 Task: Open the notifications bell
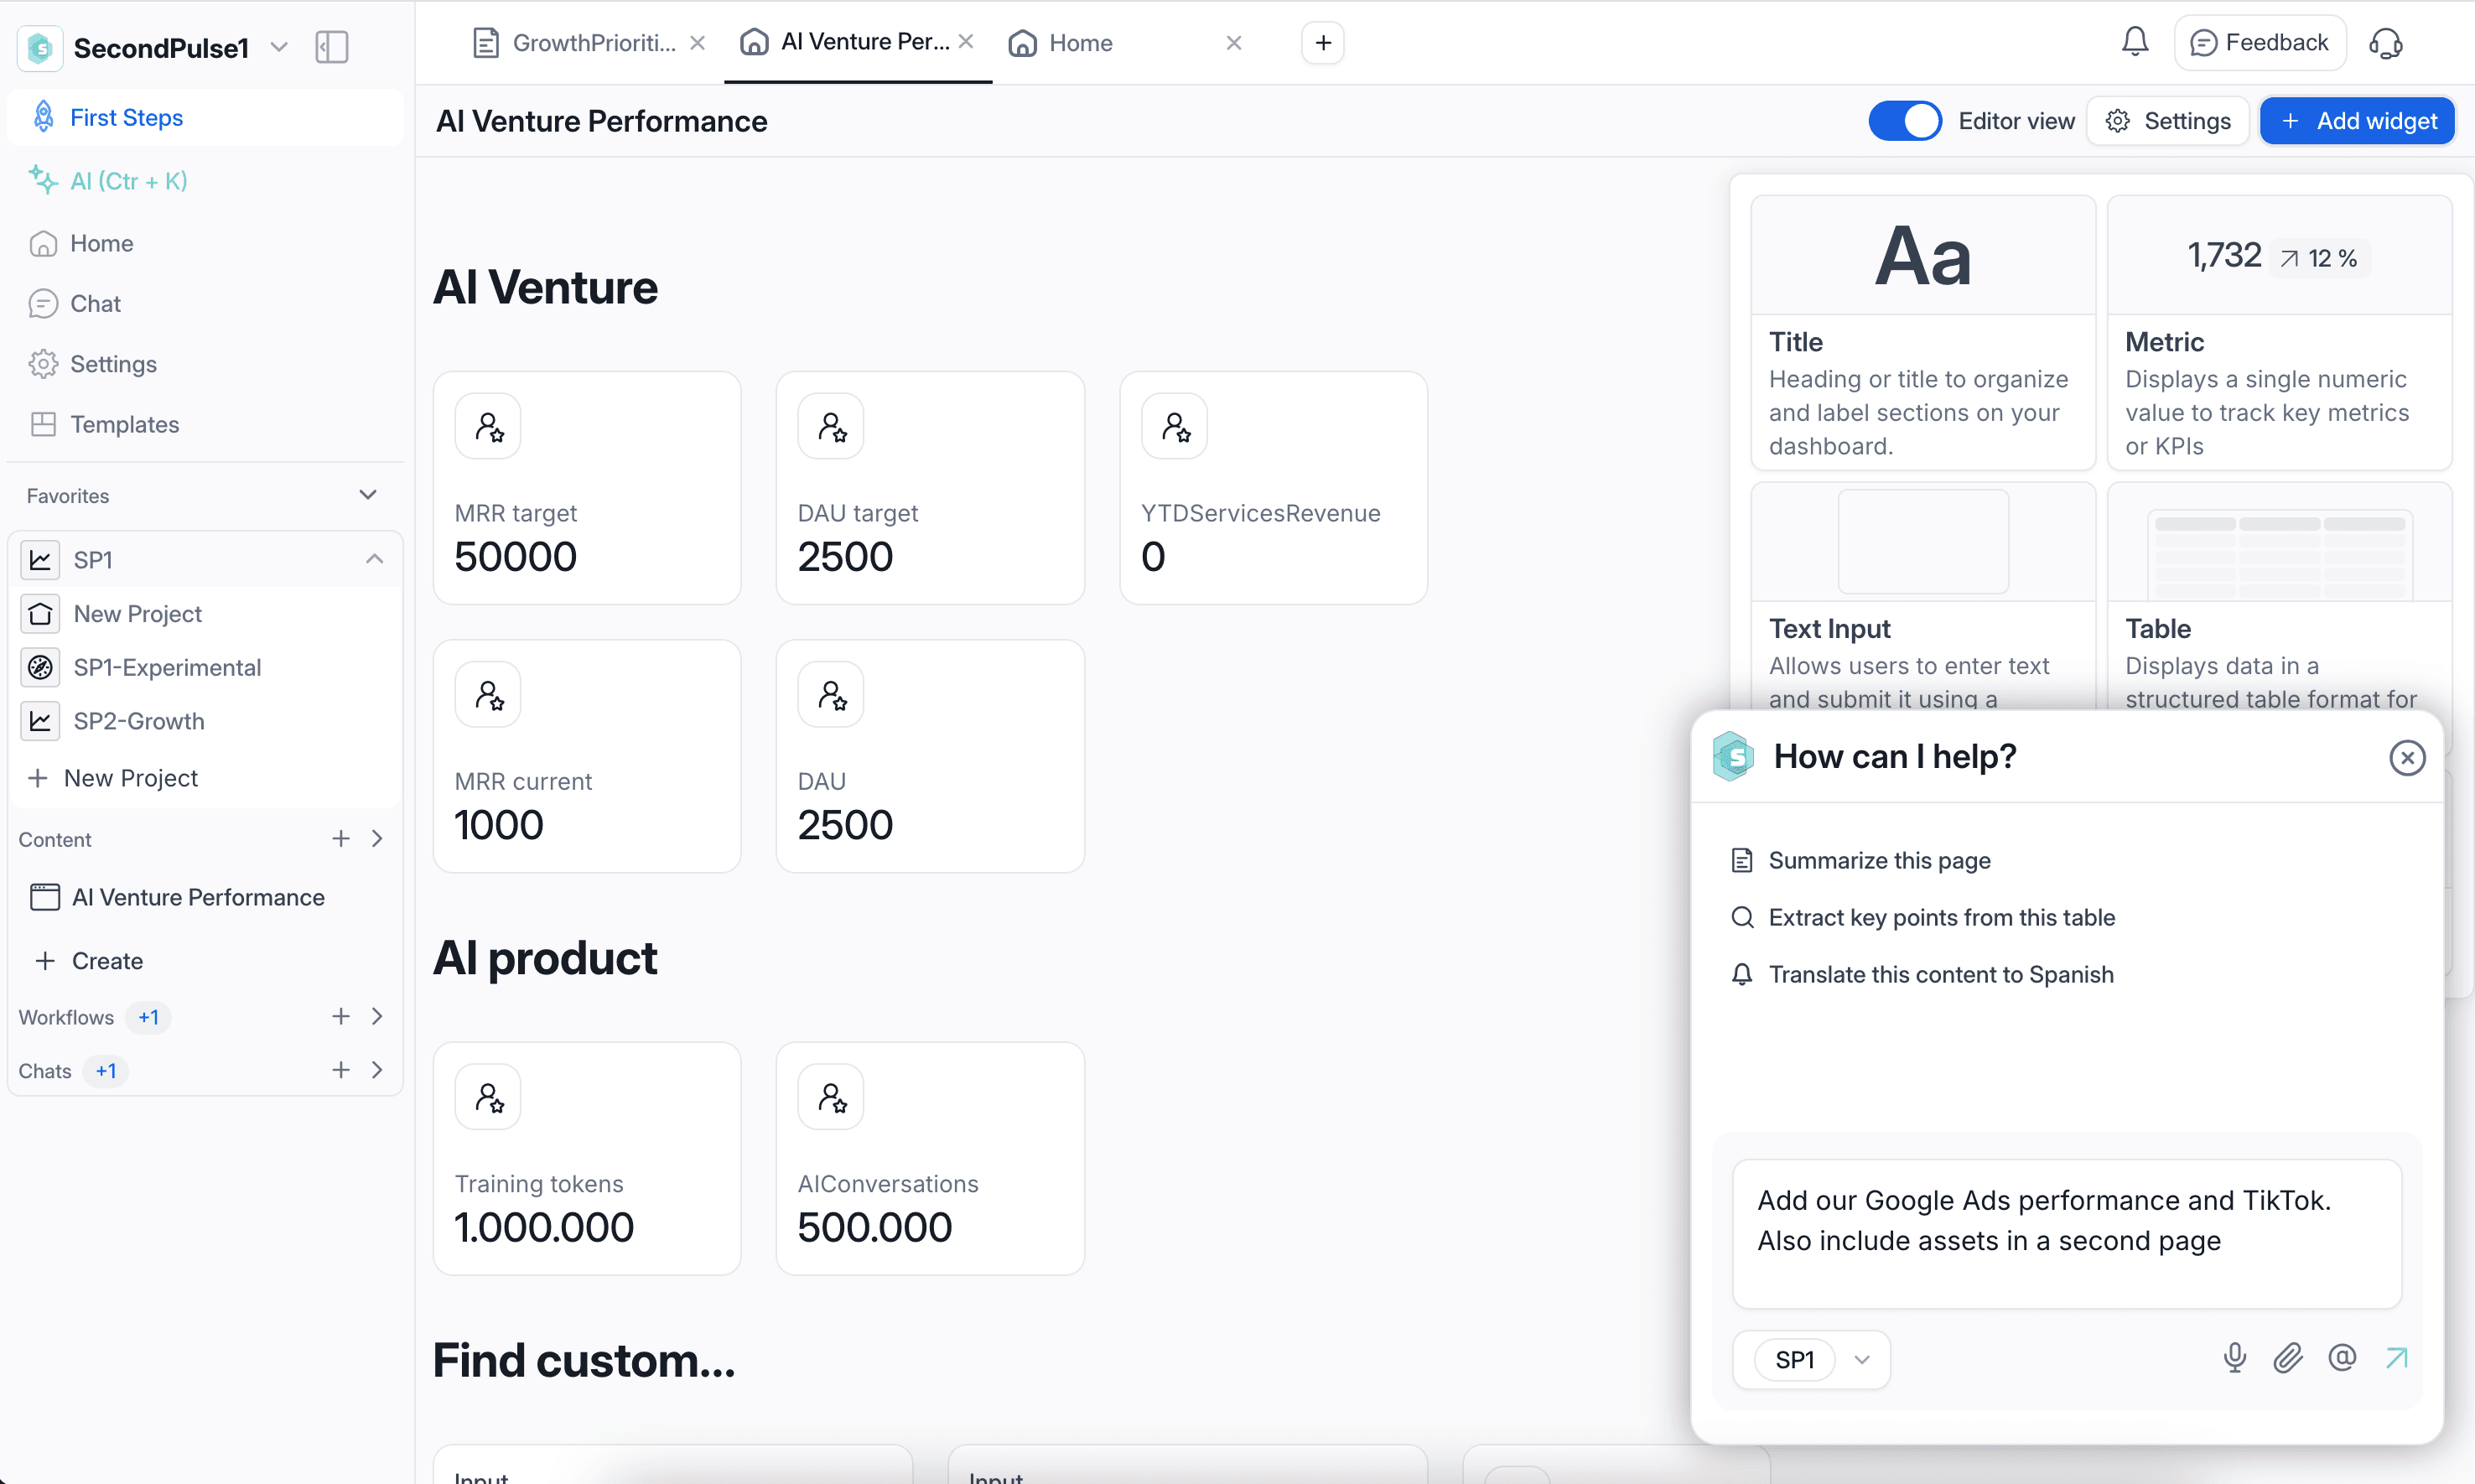click(x=2134, y=42)
